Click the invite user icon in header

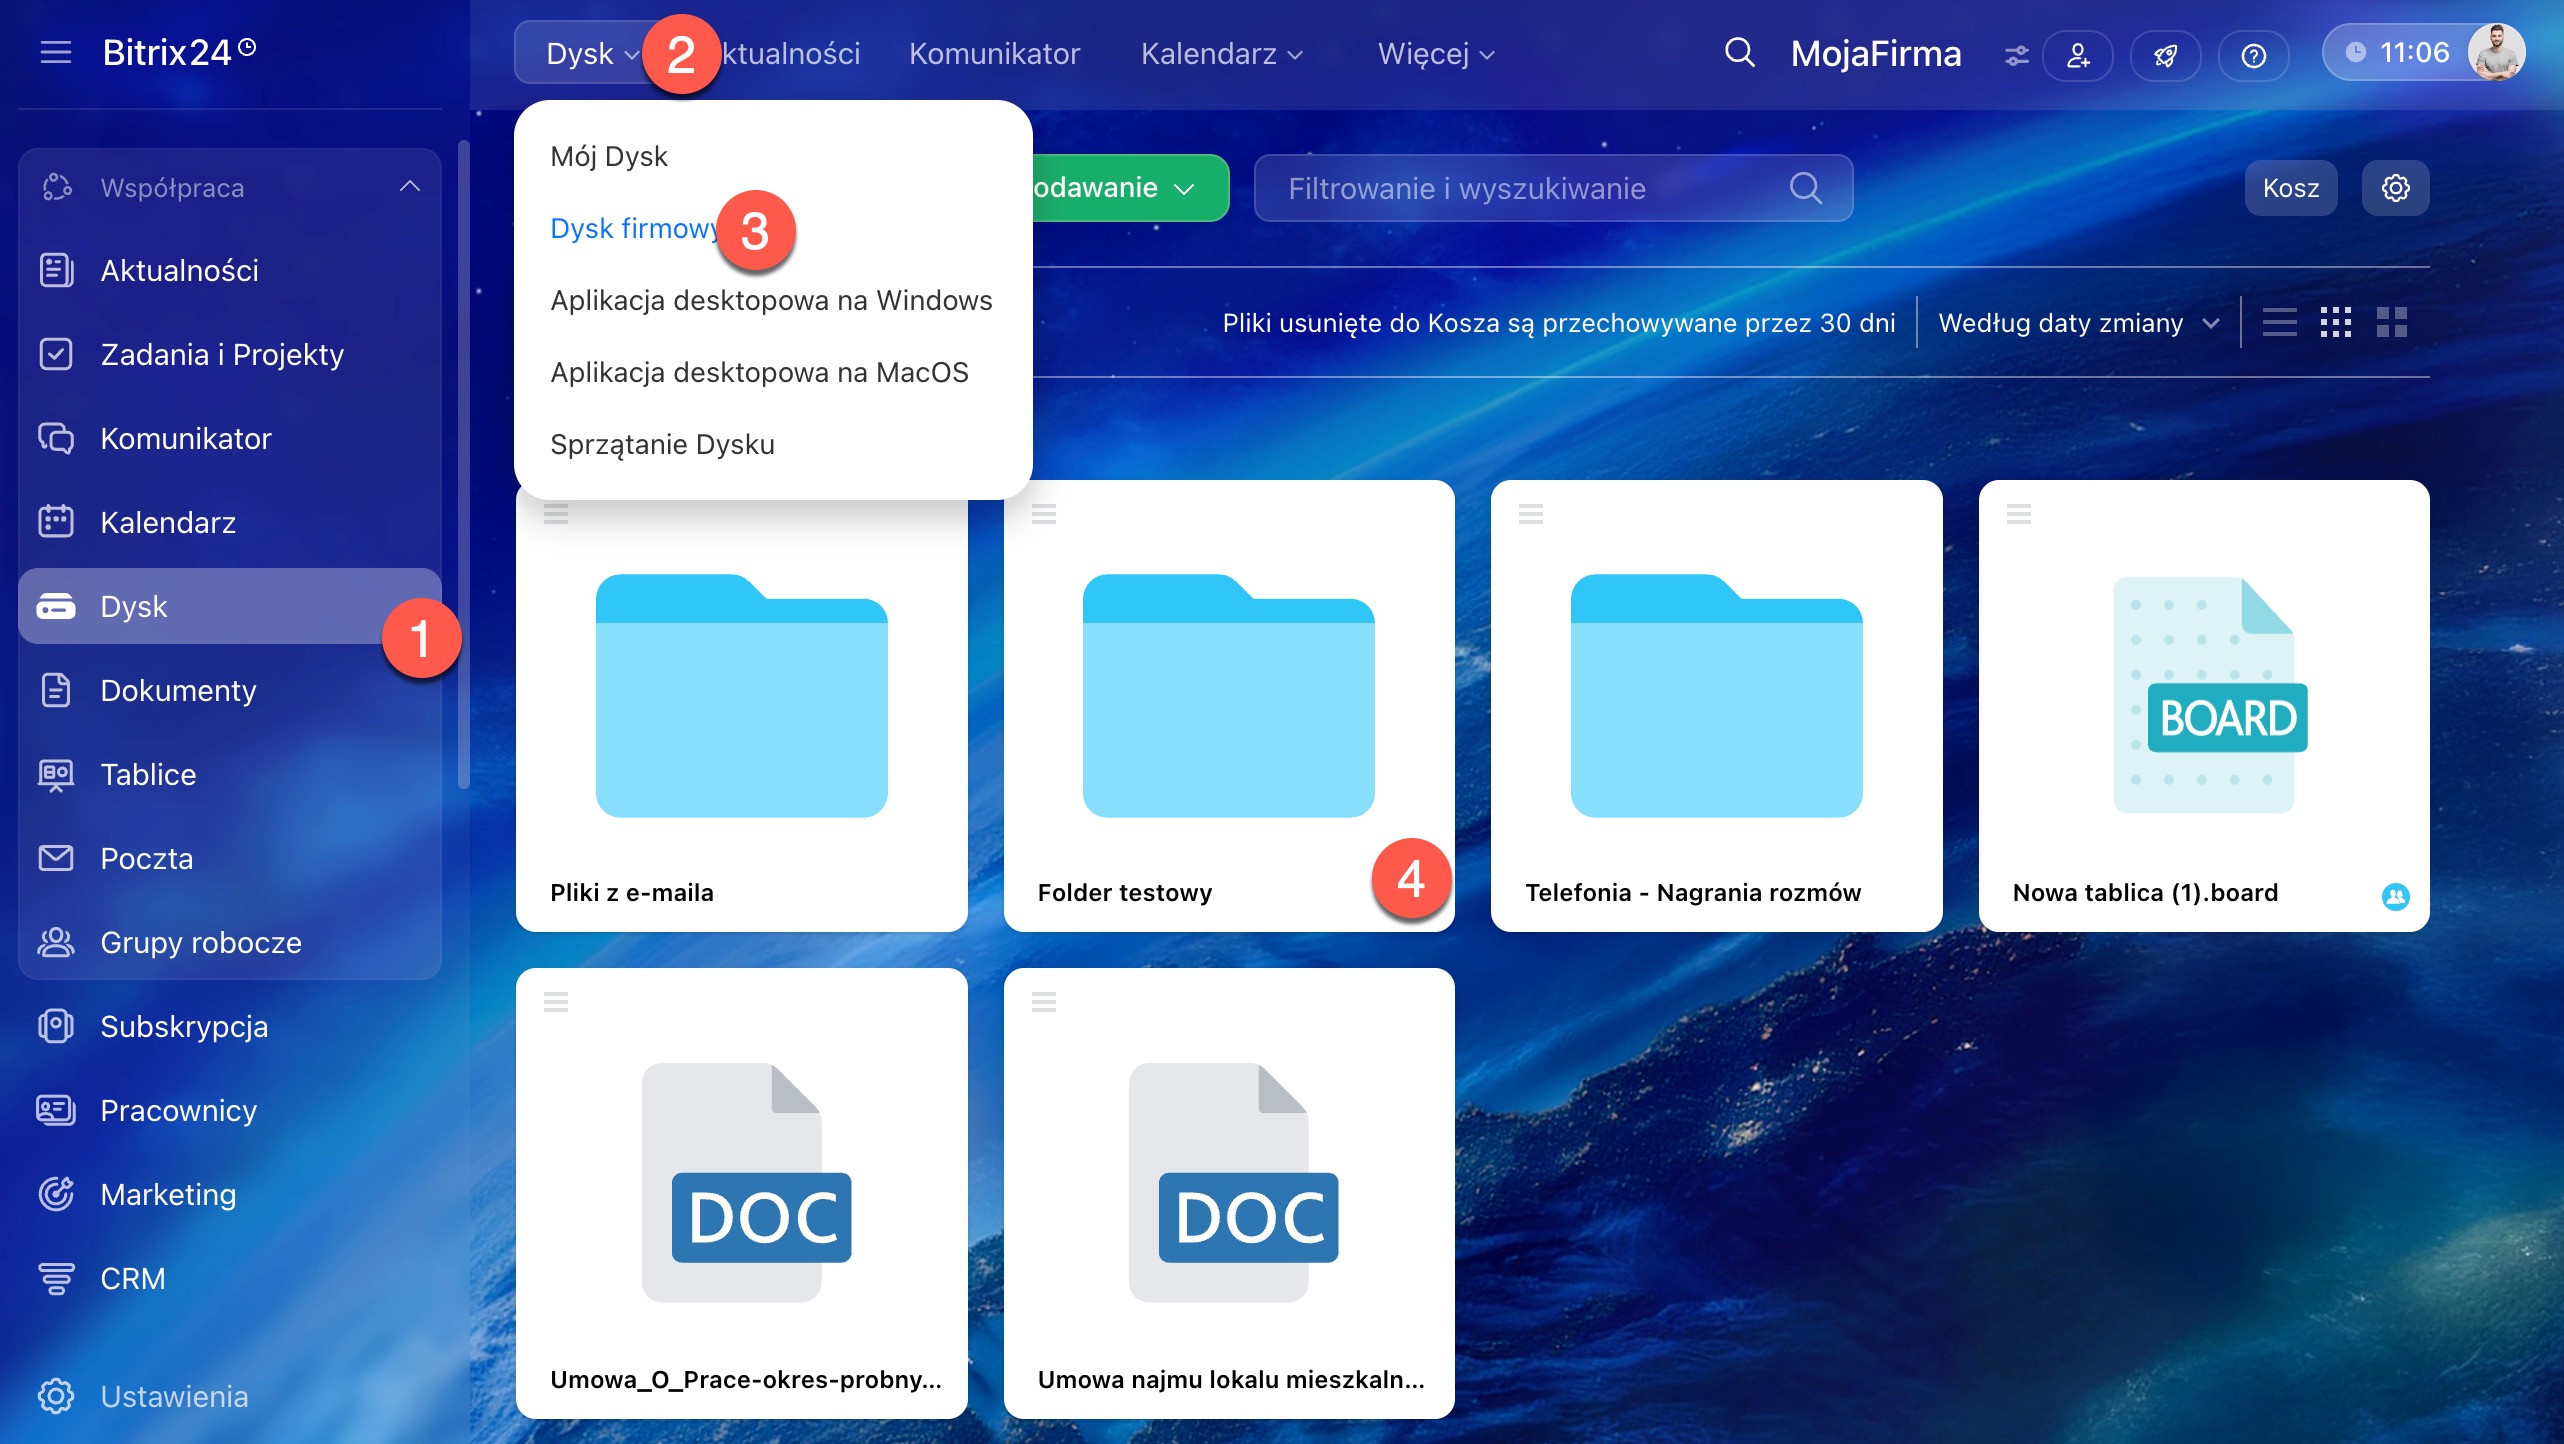pyautogui.click(x=2078, y=55)
